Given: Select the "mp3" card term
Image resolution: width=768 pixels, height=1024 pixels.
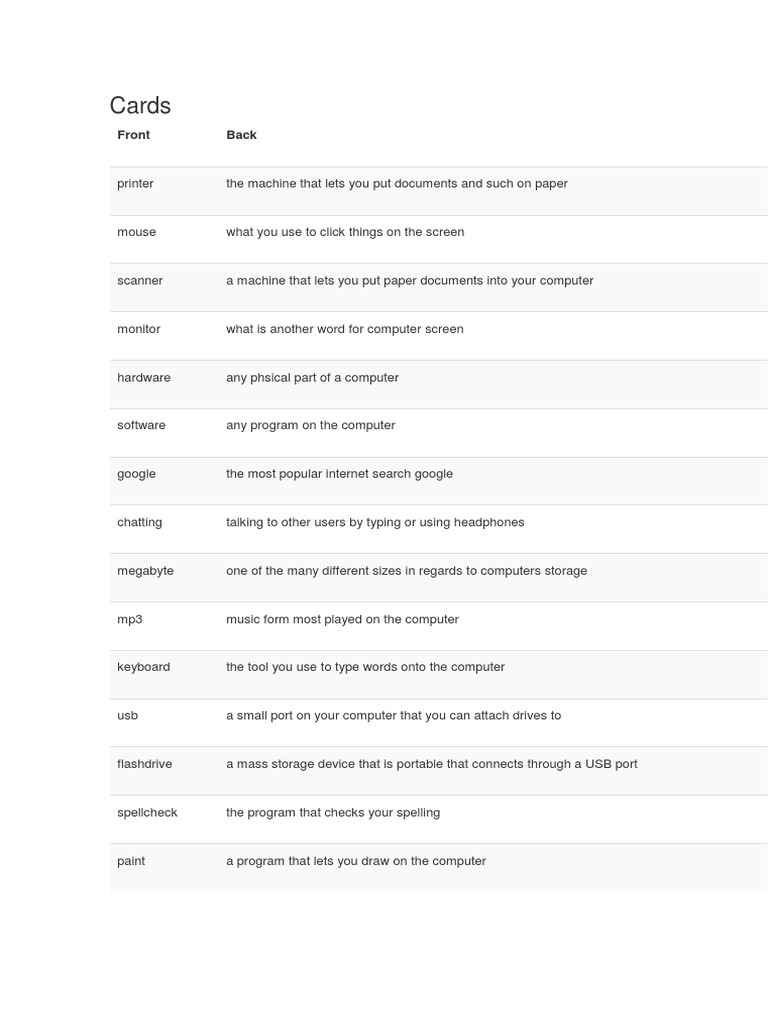Looking at the screenshot, I should (x=129, y=619).
